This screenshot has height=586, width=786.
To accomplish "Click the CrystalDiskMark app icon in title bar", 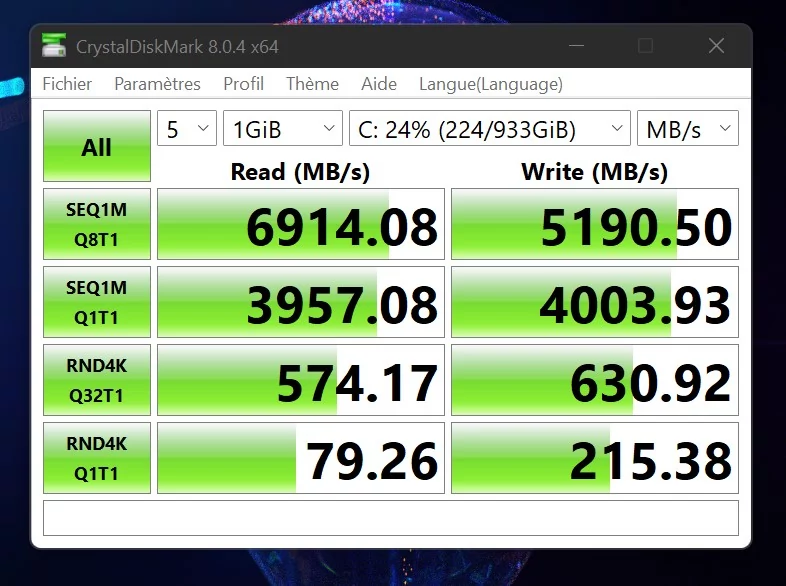I will pyautogui.click(x=54, y=46).
